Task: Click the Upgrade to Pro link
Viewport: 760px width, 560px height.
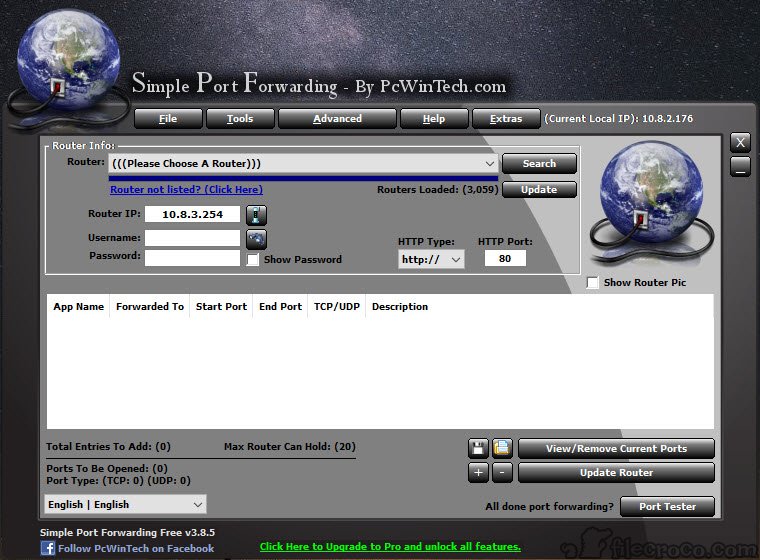Action: [390, 546]
